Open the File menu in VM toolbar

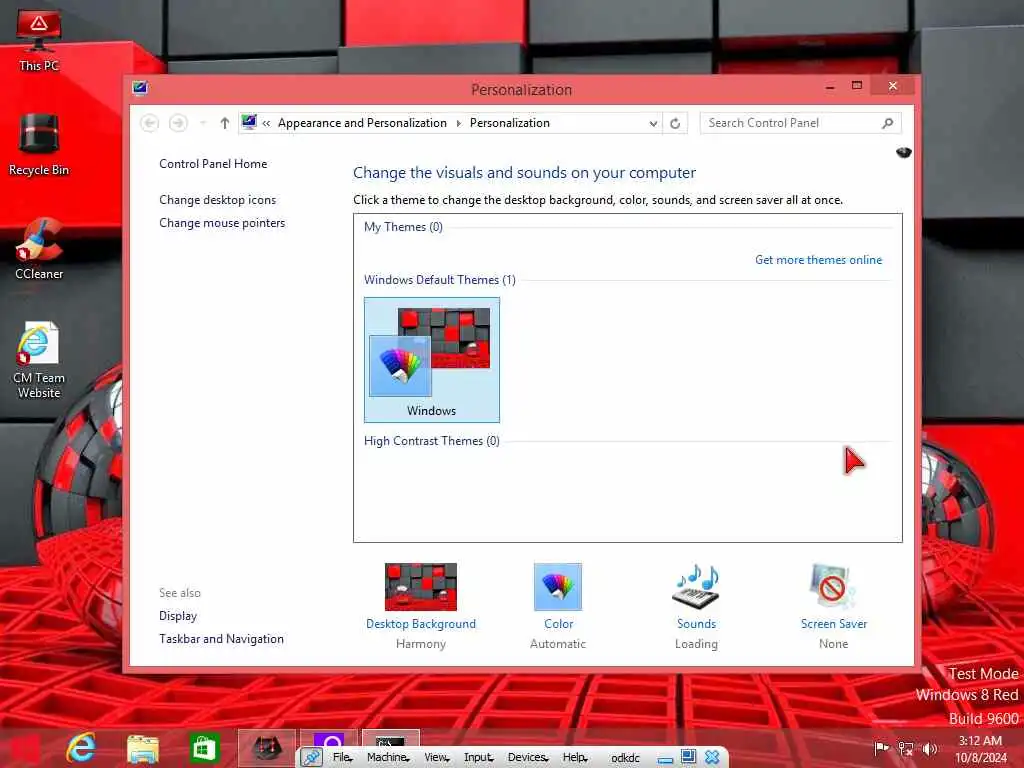[342, 757]
